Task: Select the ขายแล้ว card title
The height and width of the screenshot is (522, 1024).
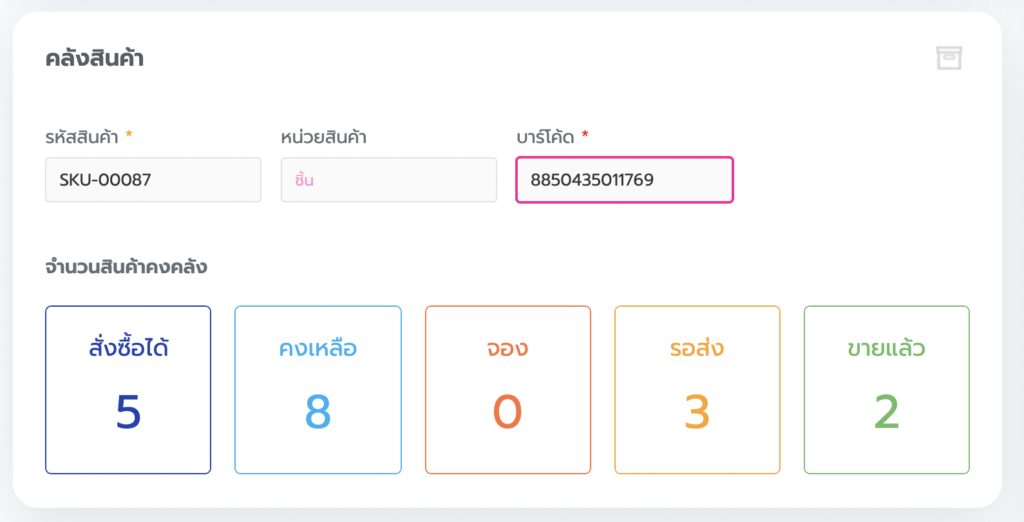Action: click(x=886, y=349)
